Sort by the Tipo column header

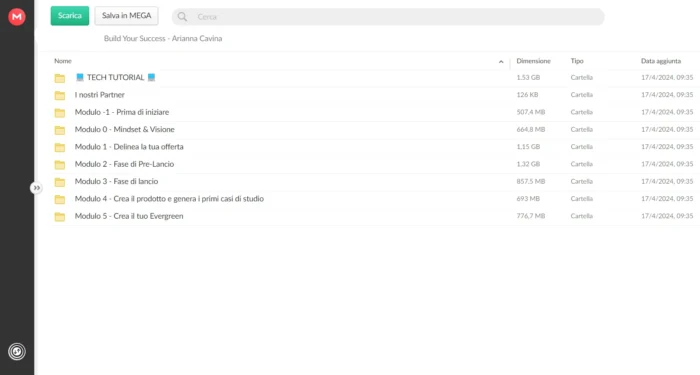coord(577,61)
